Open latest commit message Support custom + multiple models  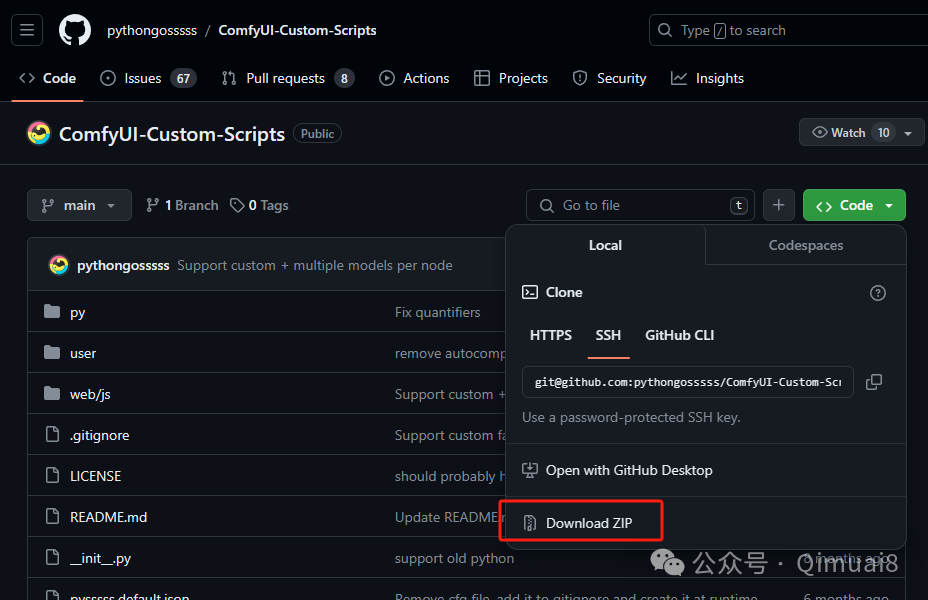tap(315, 265)
